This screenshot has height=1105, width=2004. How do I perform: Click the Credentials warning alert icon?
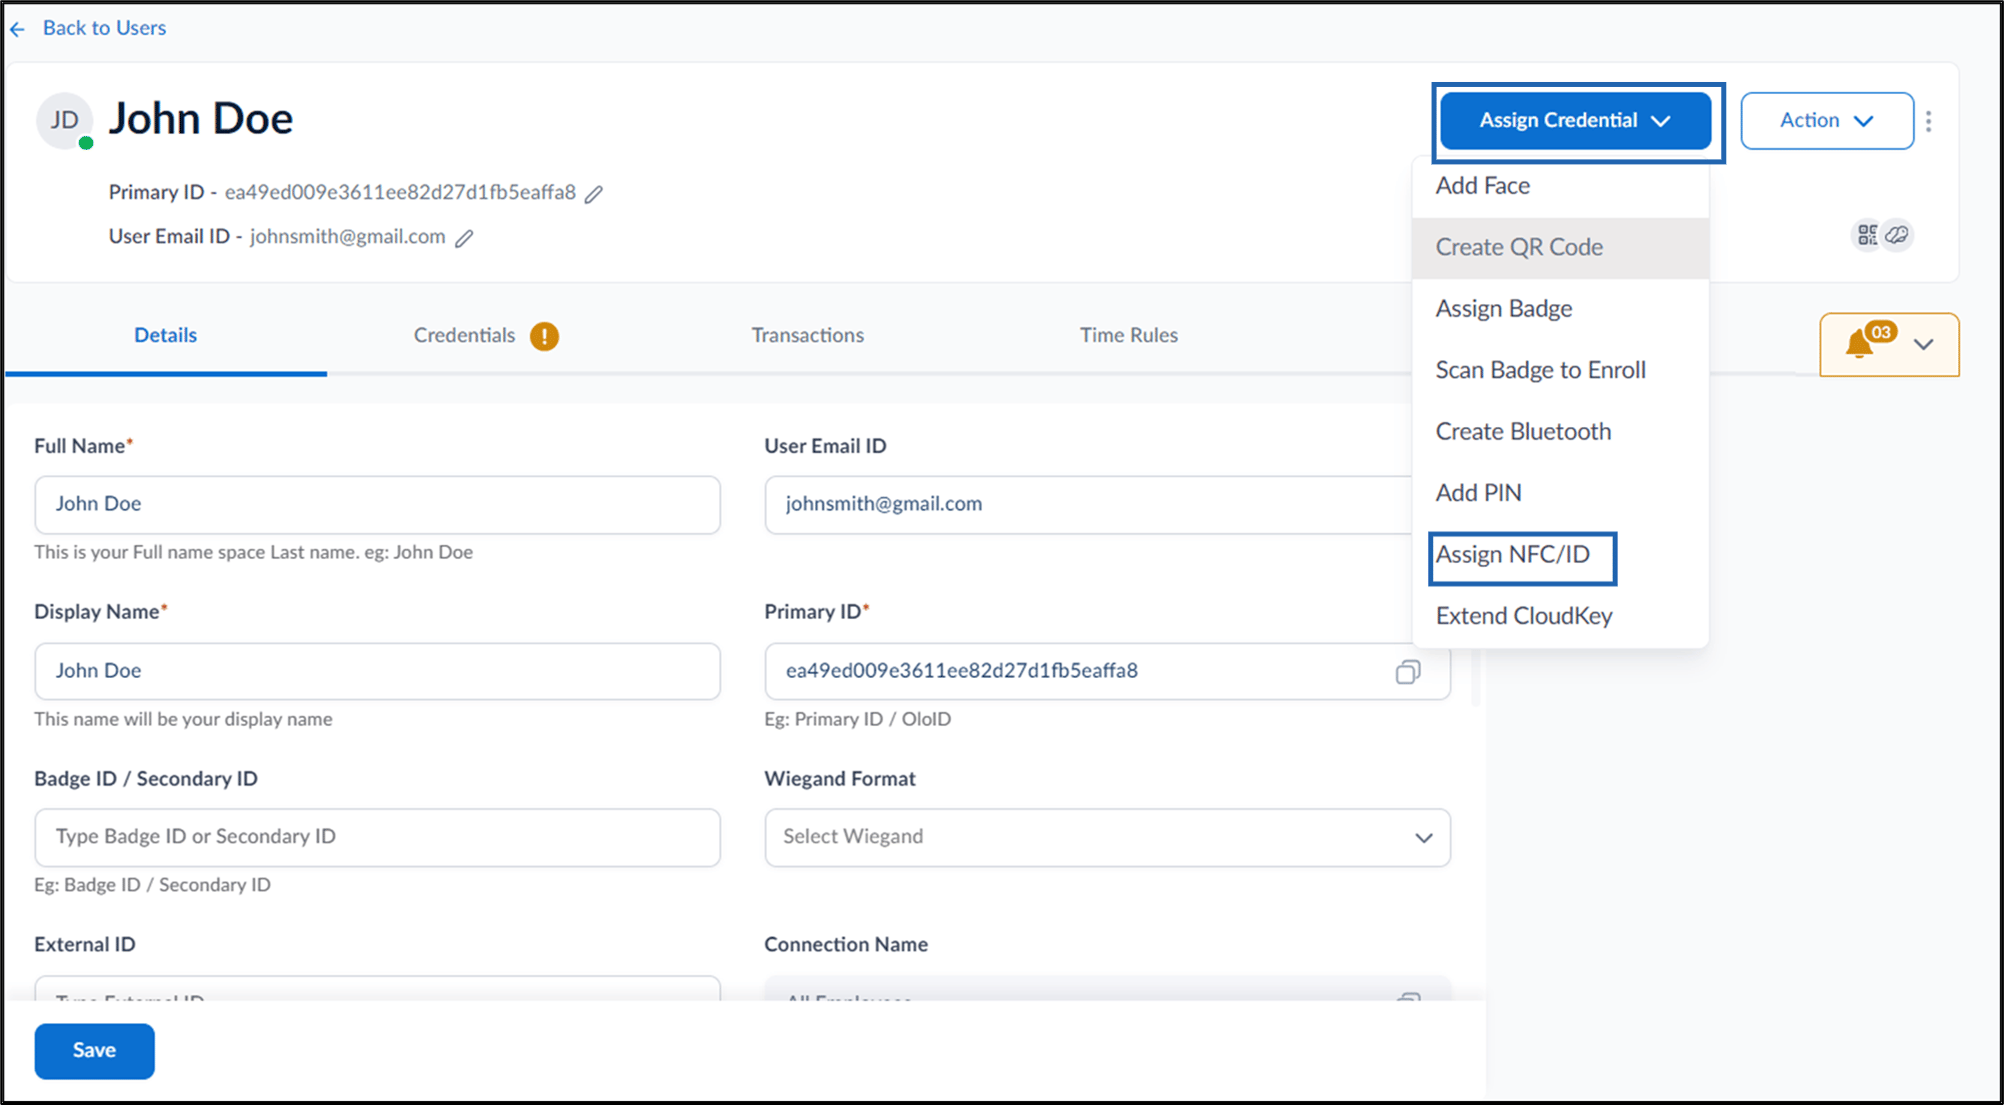pos(544,336)
